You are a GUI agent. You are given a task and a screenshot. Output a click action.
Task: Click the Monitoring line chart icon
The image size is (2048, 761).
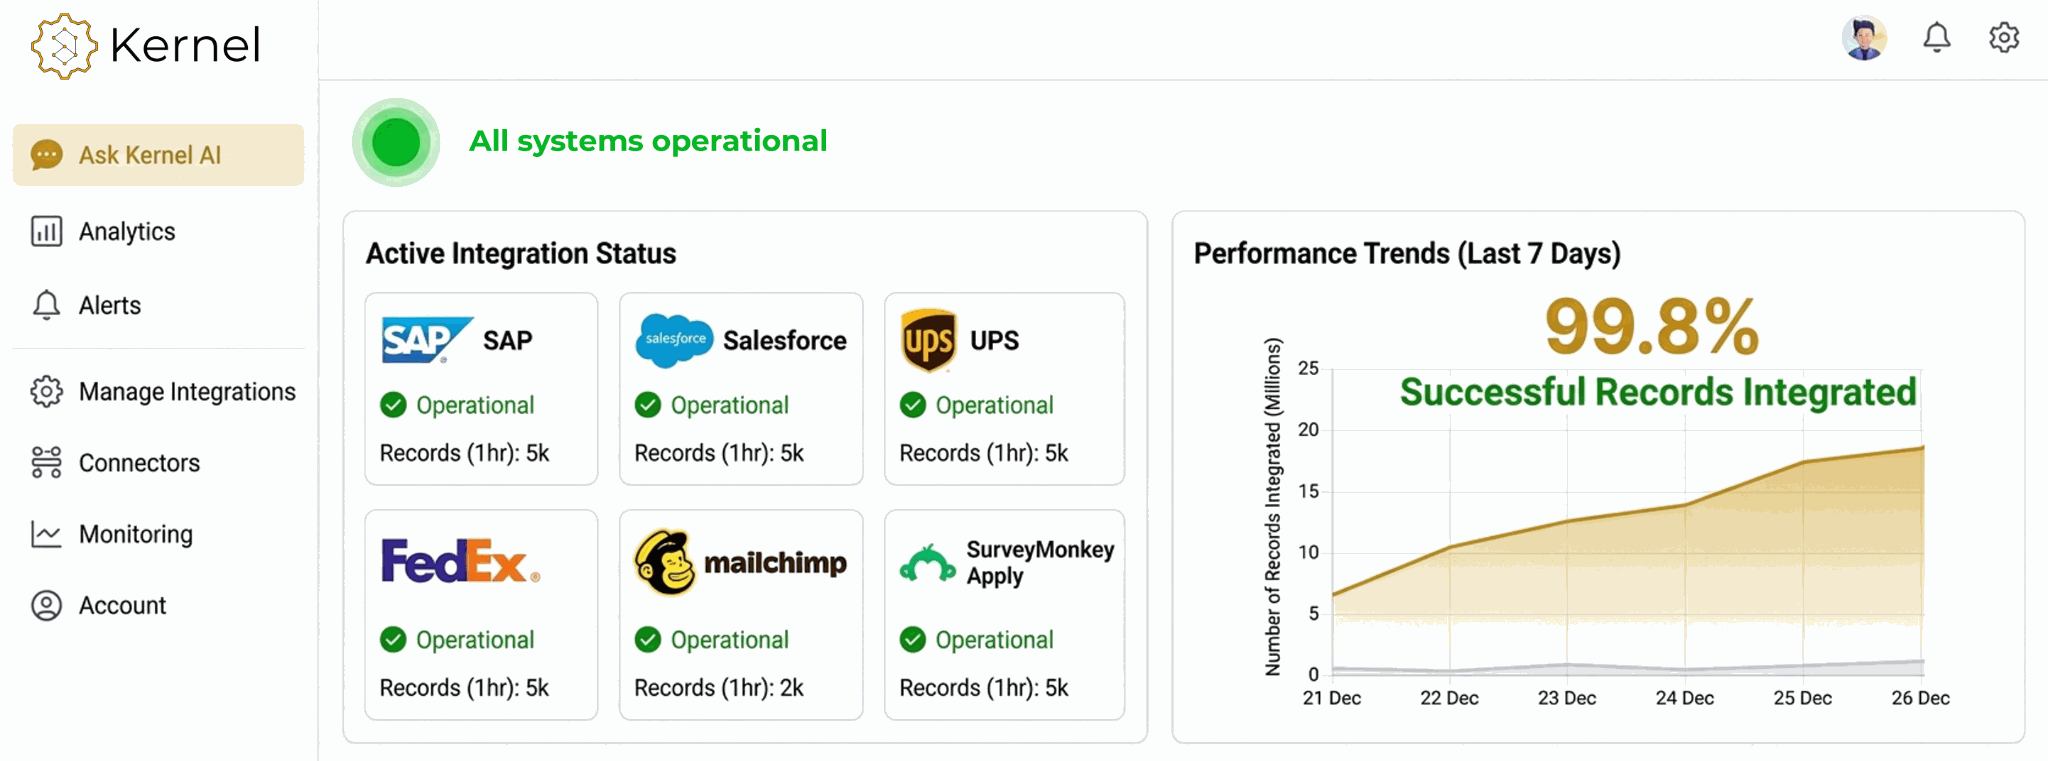[47, 534]
